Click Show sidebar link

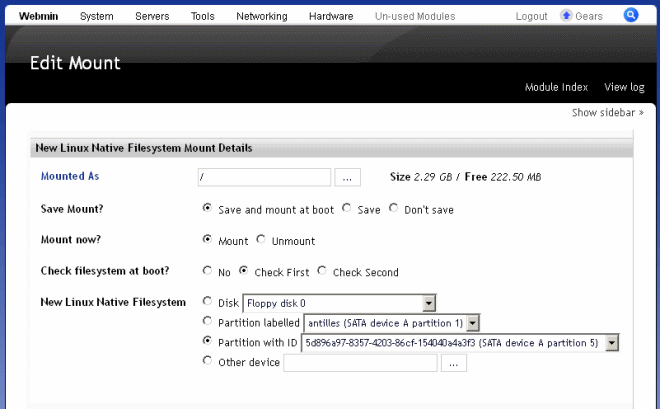click(x=607, y=113)
